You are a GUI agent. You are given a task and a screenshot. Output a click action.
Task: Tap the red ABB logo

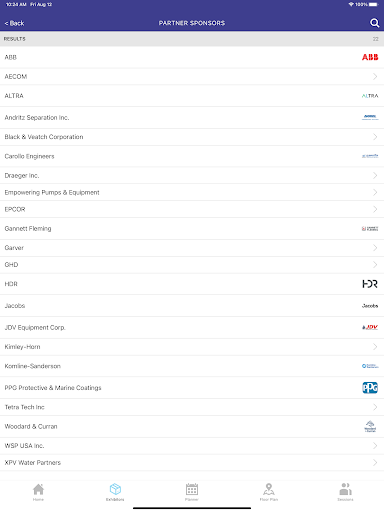(370, 57)
